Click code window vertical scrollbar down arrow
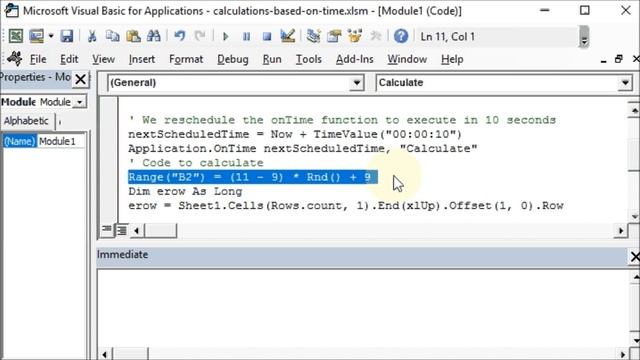Image resolution: width=640 pixels, height=360 pixels. coord(634,217)
